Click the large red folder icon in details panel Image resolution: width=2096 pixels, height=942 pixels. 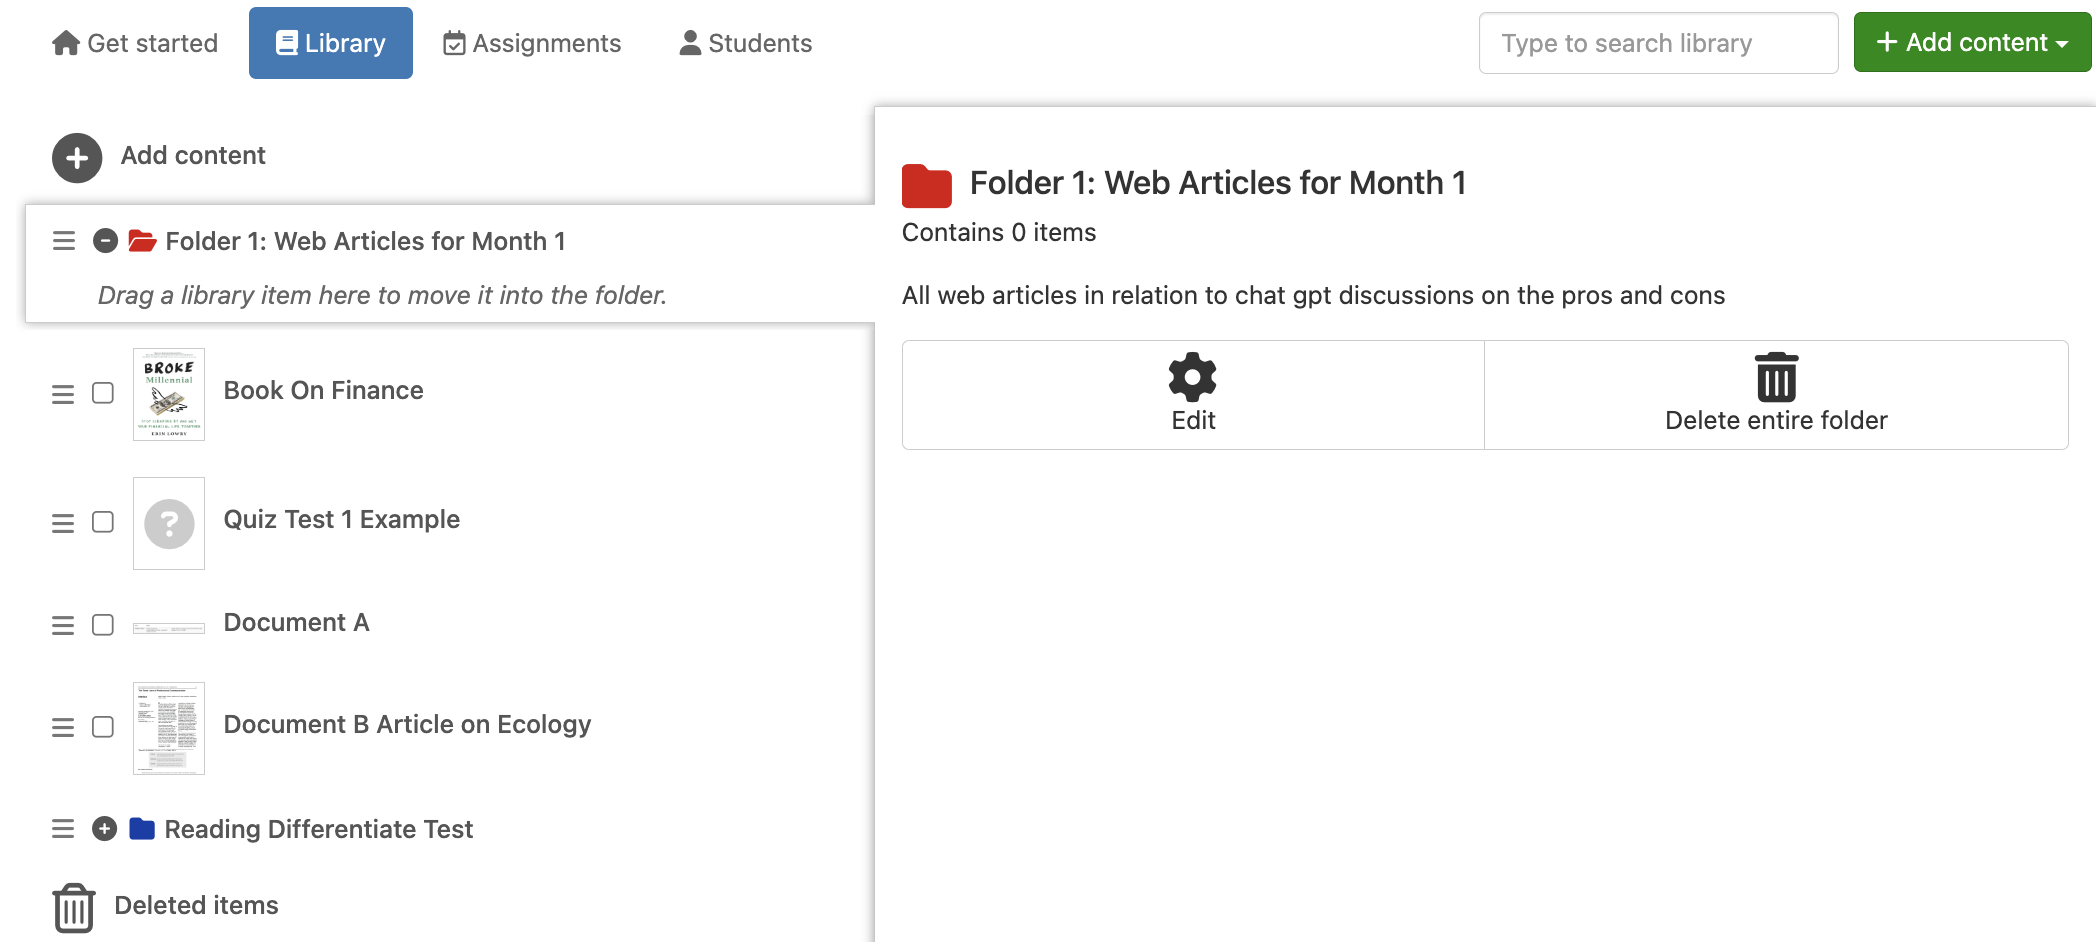pyautogui.click(x=927, y=186)
